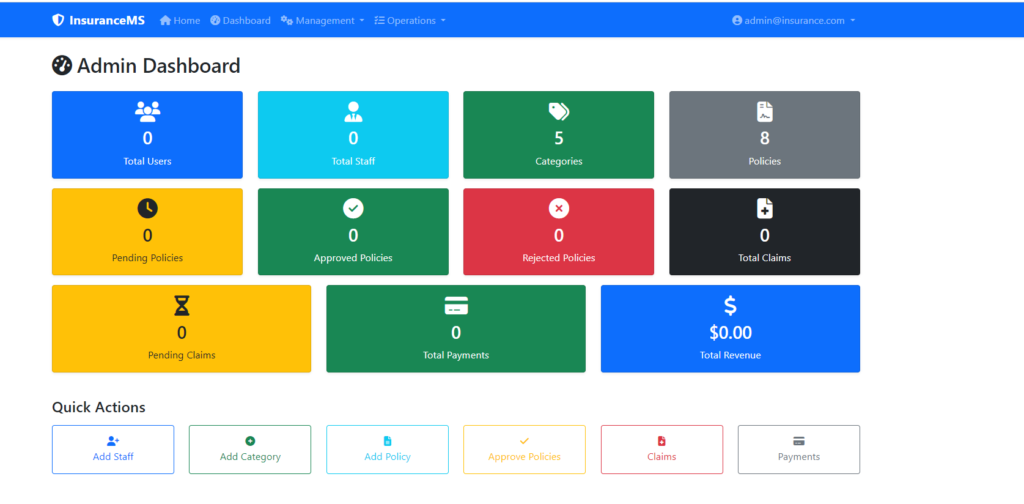
Task: Click the Claims quick action label
Action: (662, 456)
